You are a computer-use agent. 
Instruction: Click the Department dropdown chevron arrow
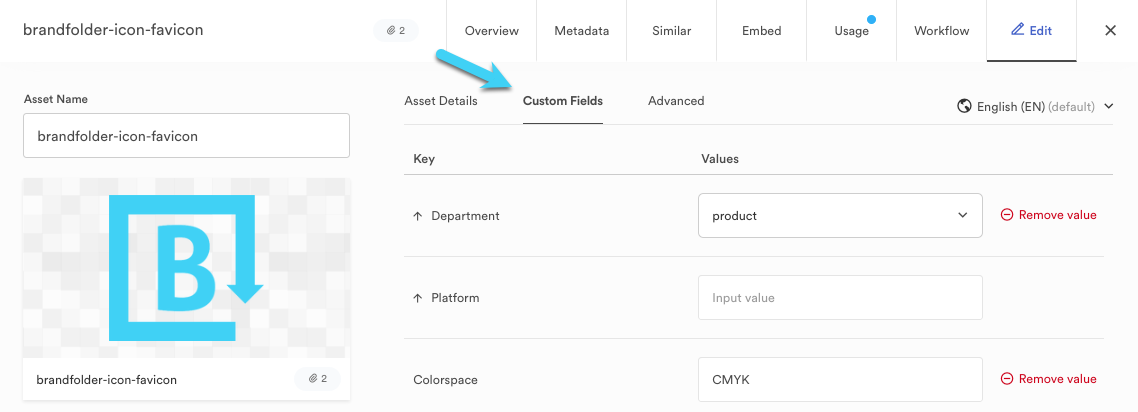pos(963,215)
